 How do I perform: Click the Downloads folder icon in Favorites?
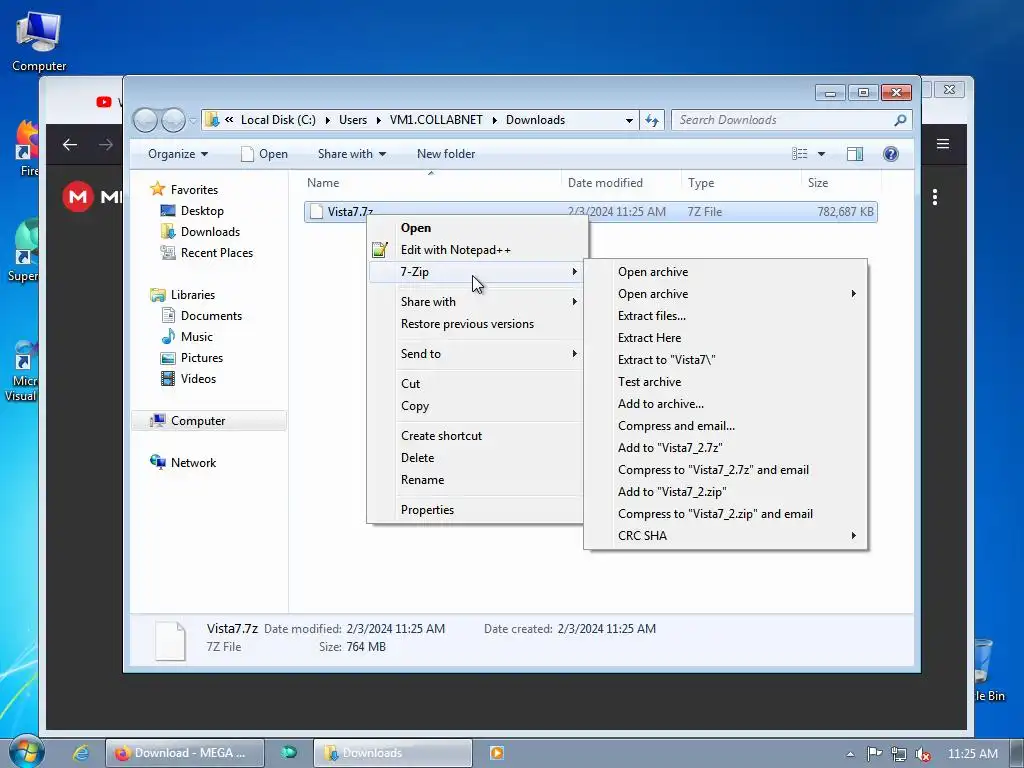[x=168, y=231]
